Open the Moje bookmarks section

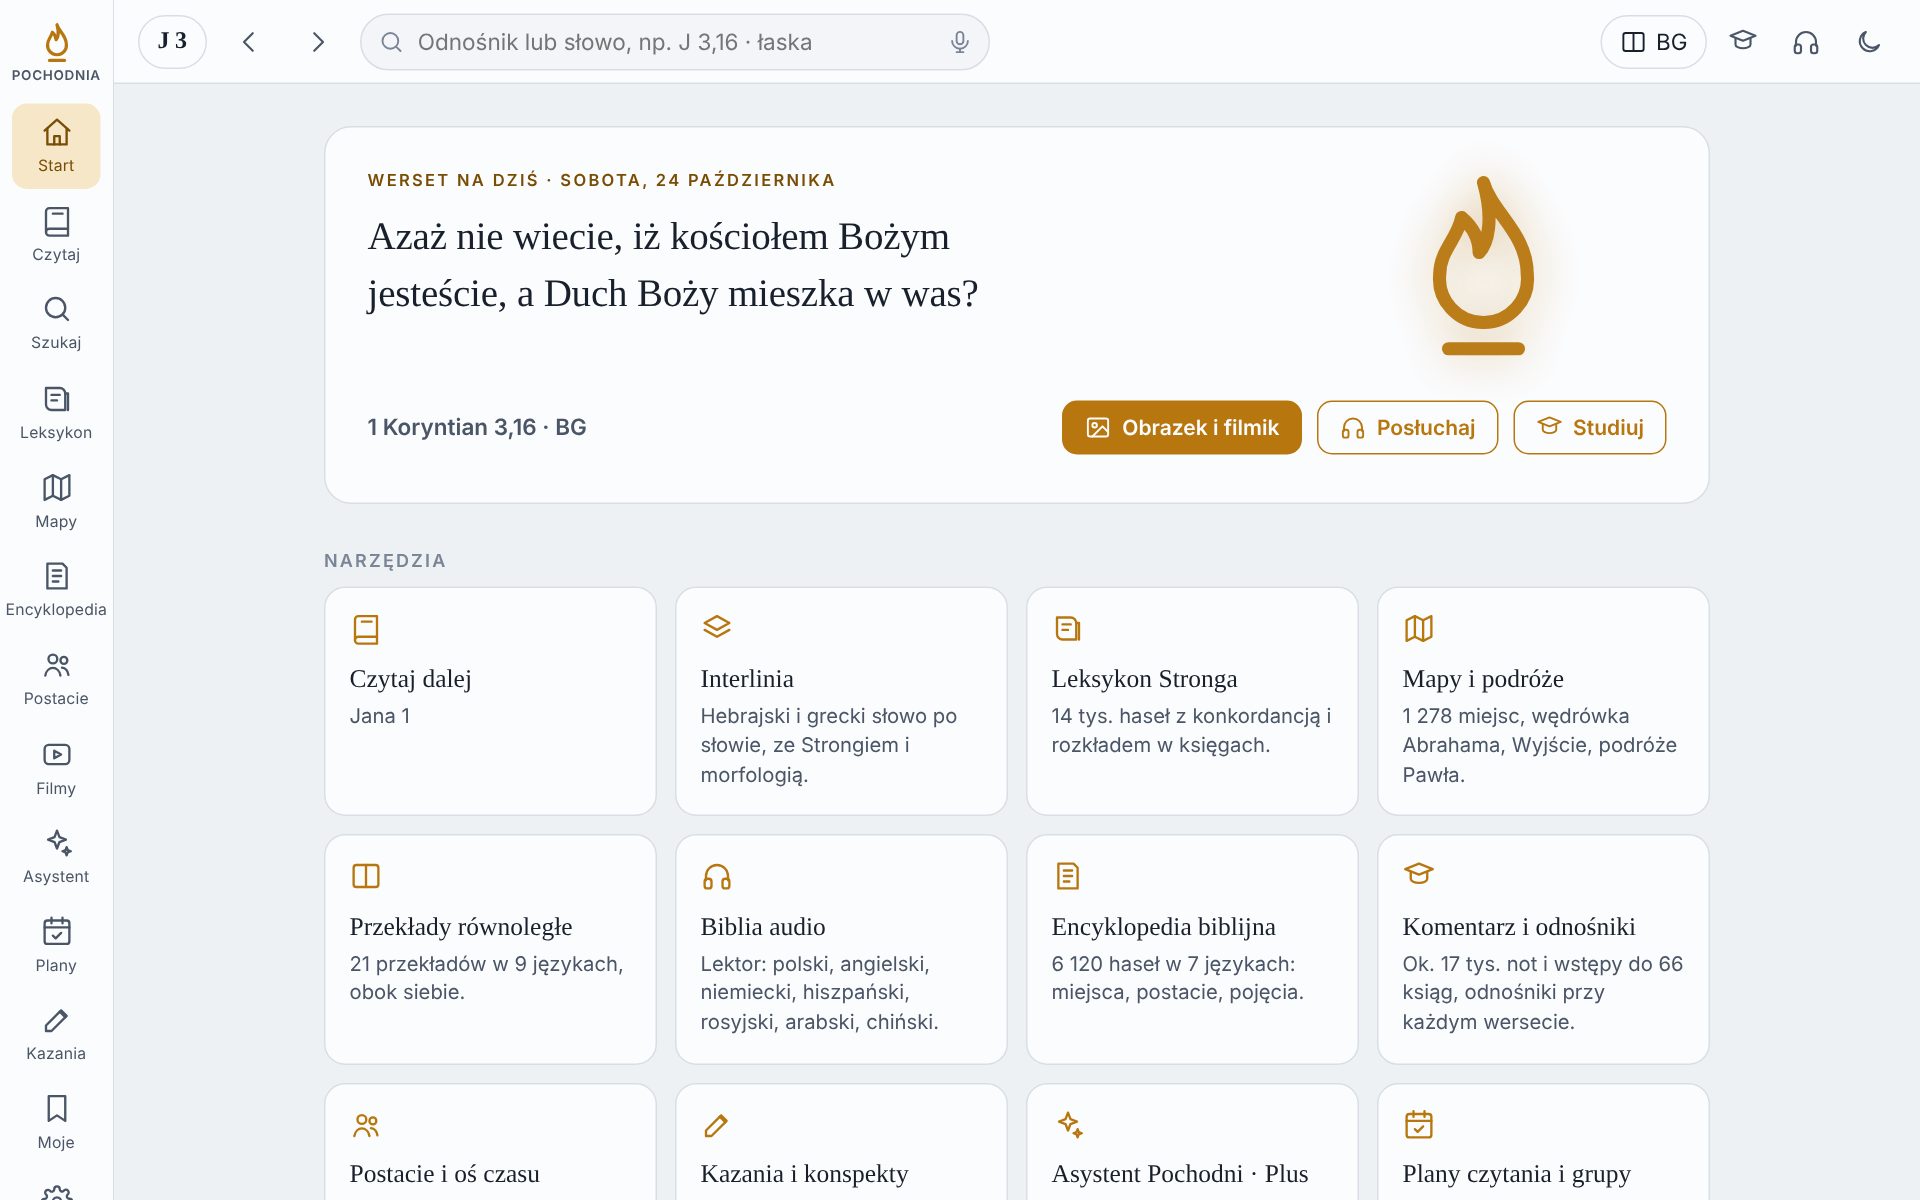(56, 1123)
